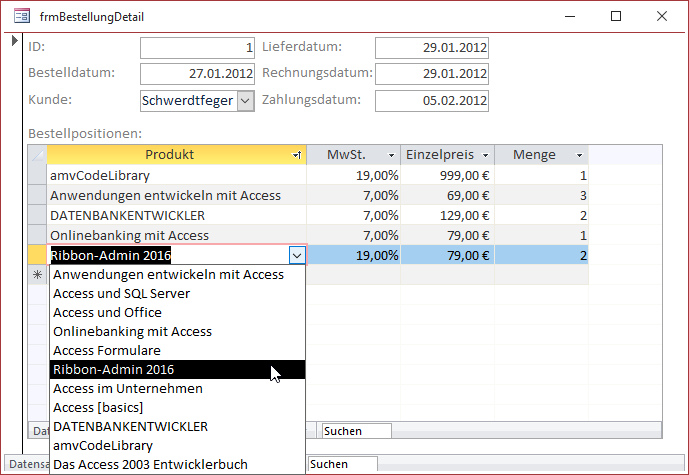The height and width of the screenshot is (475, 689).
Task: Click 'DATENBANKENTWICKLER' cell in the table
Action: click(177, 215)
